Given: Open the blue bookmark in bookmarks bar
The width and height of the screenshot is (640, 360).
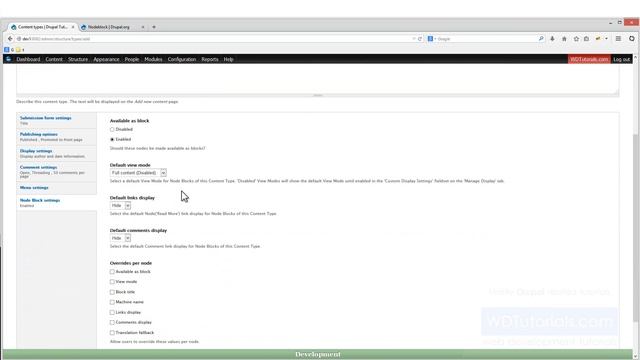Looking at the screenshot, I should coord(7,49).
